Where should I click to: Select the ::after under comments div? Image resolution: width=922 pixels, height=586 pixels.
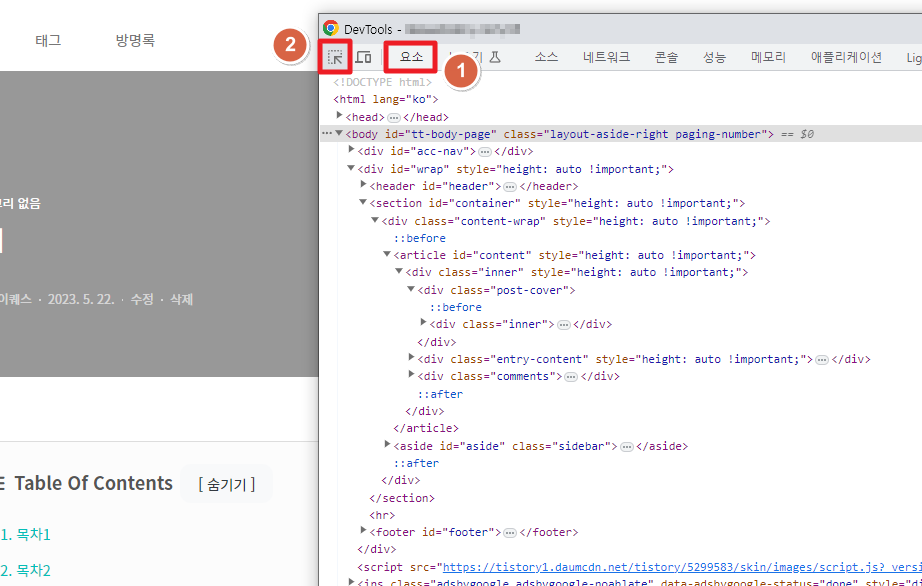[x=440, y=394]
